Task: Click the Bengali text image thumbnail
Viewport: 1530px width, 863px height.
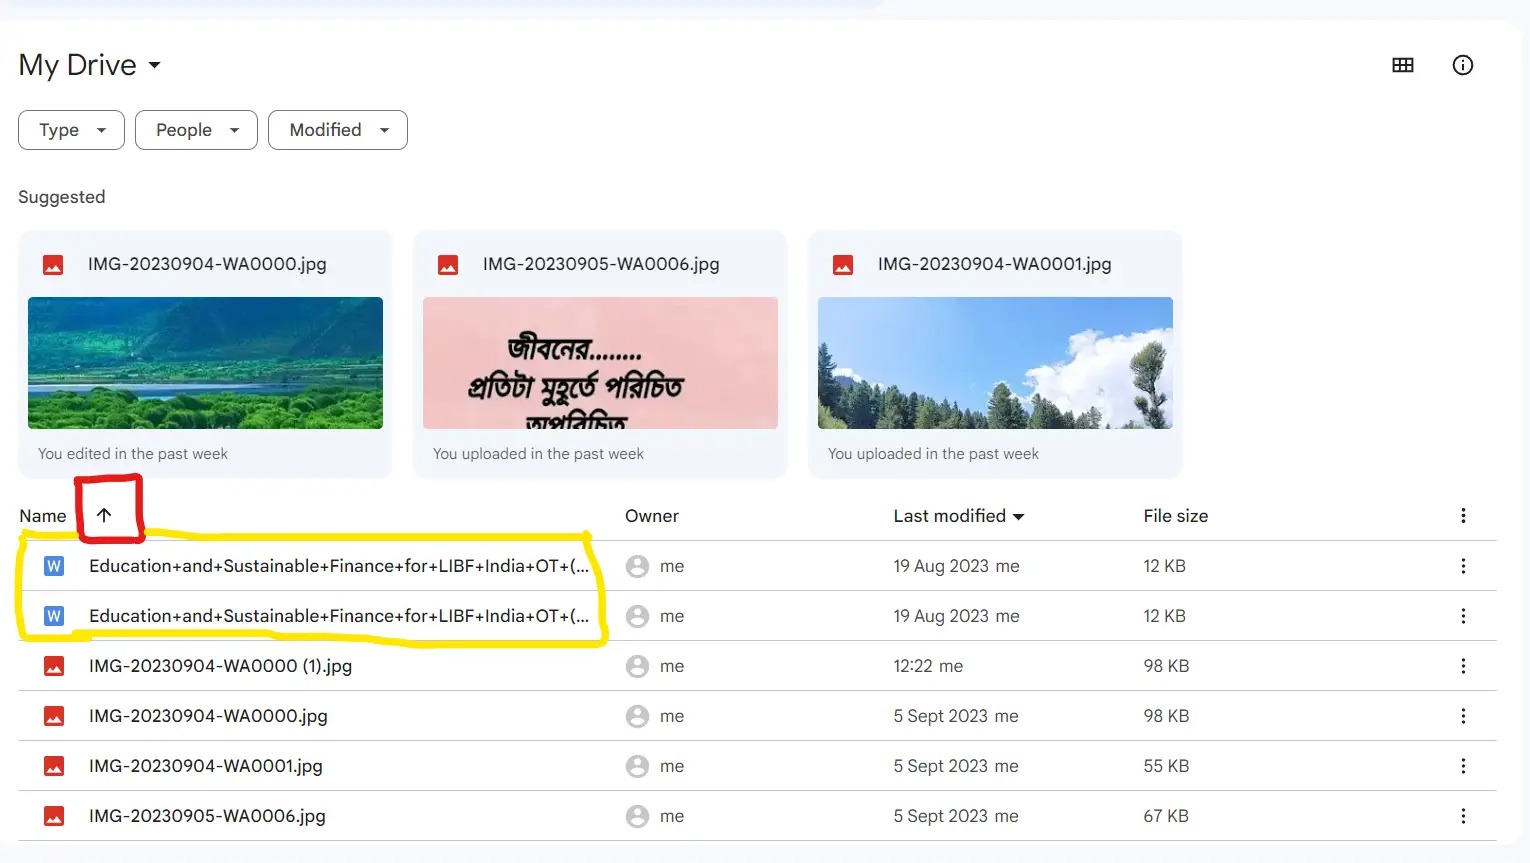Action: [x=599, y=363]
